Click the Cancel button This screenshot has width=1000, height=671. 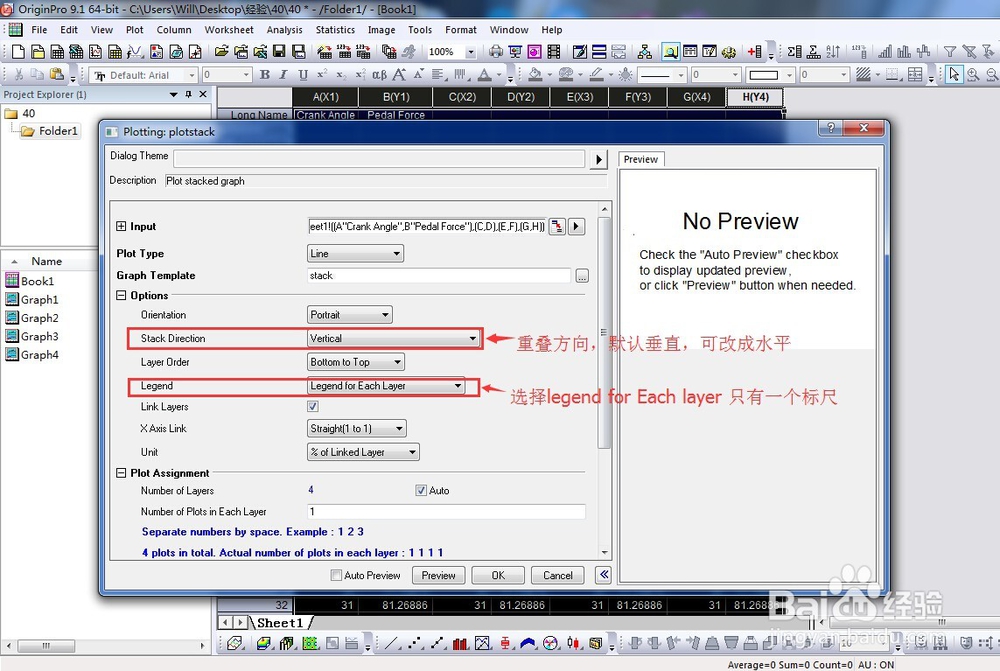point(558,575)
